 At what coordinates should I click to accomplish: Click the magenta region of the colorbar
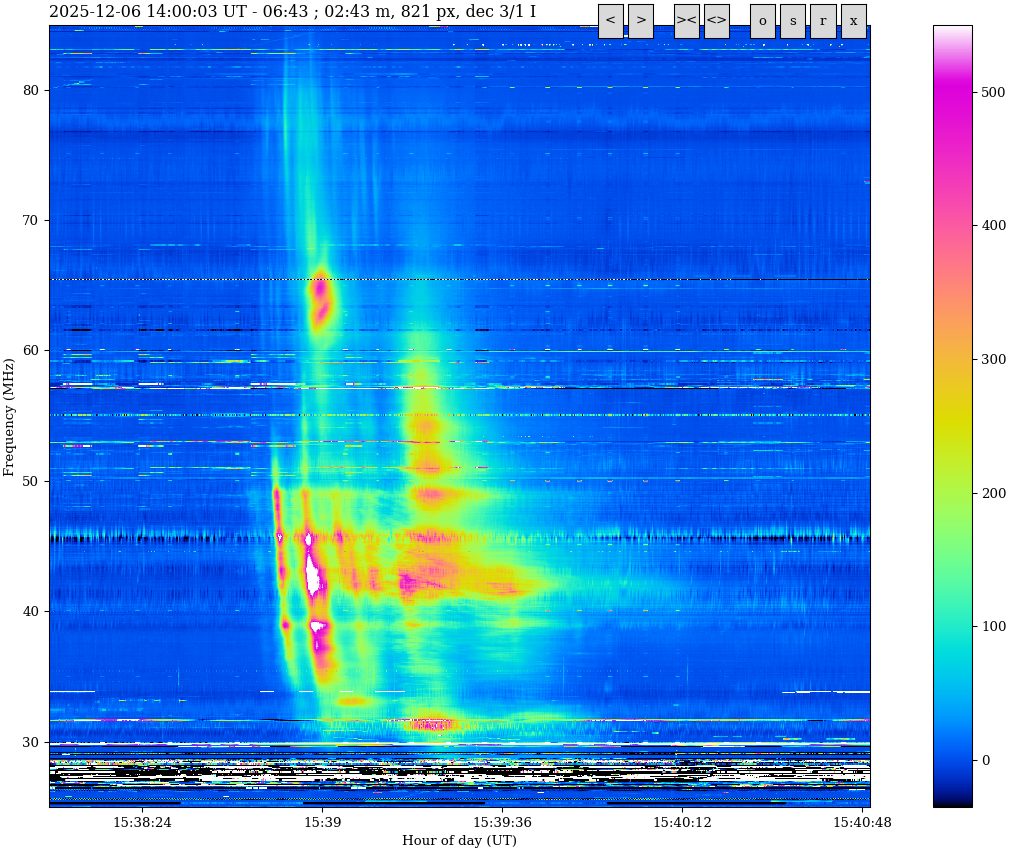click(x=951, y=100)
